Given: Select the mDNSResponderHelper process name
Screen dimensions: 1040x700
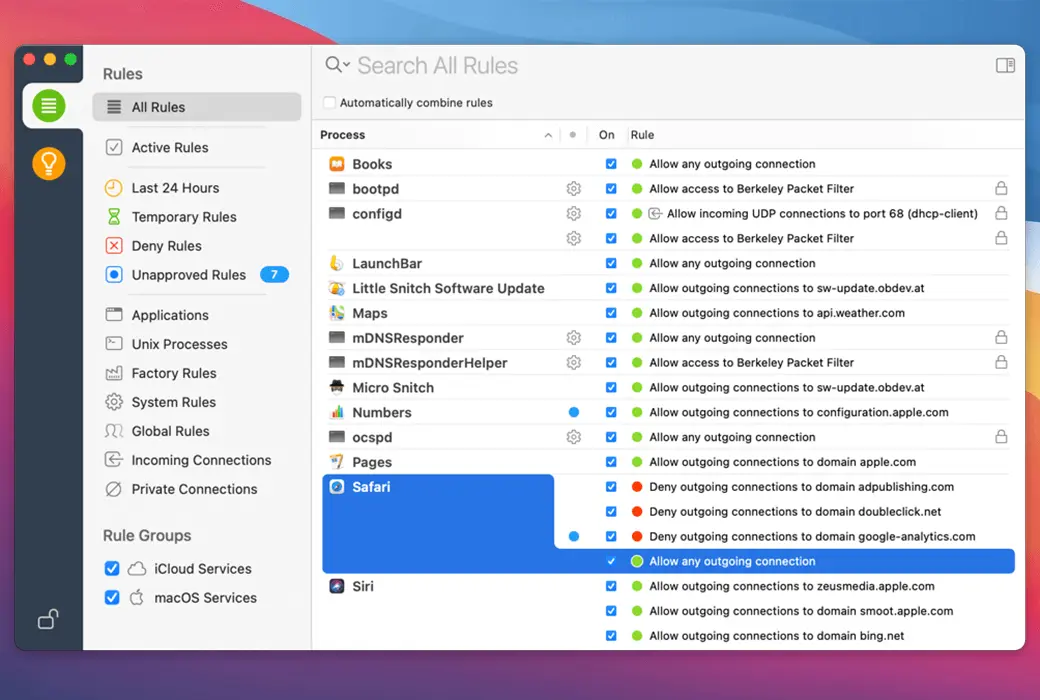Looking at the screenshot, I should (x=430, y=363).
